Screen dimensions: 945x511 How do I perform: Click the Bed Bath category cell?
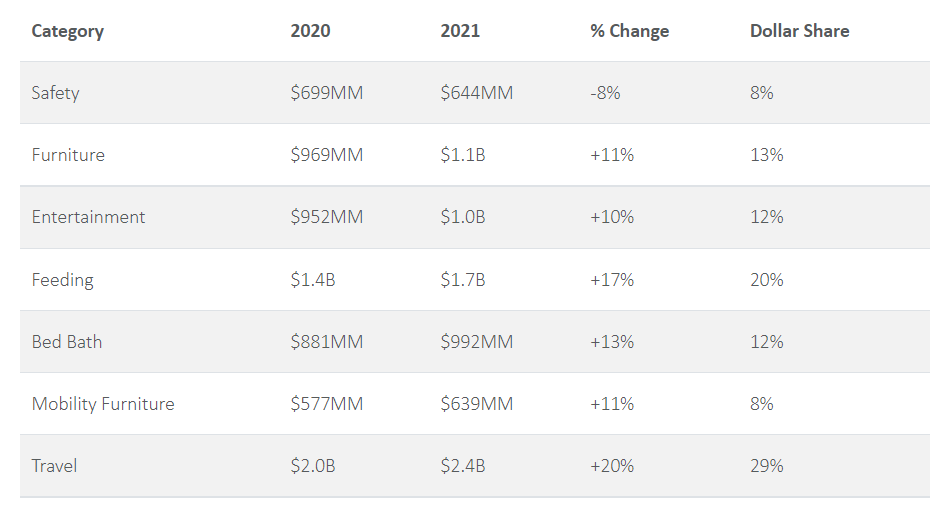point(66,342)
